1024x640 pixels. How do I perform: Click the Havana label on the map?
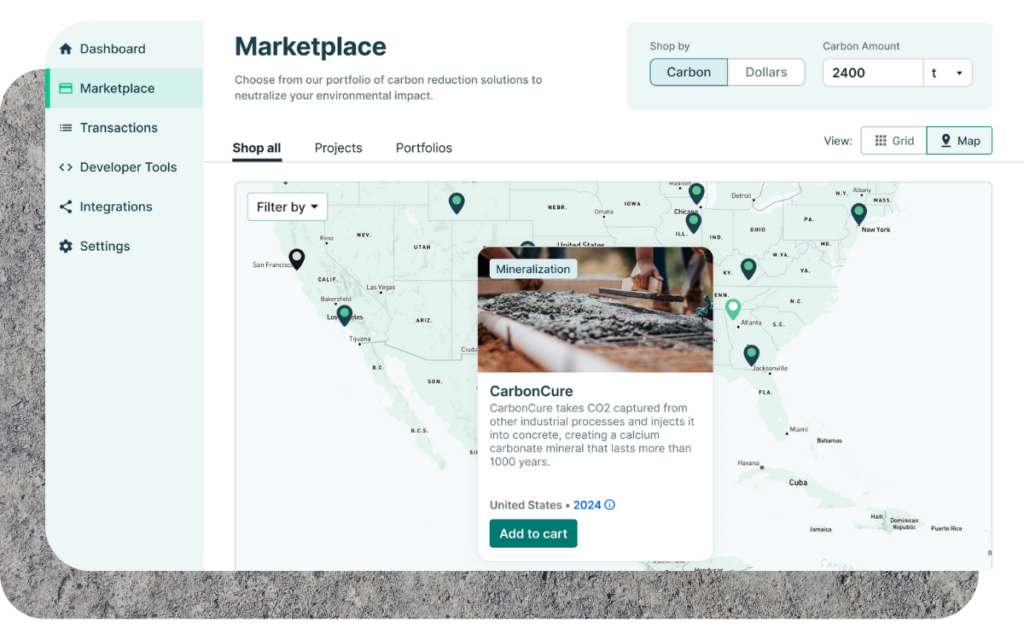pyautogui.click(x=748, y=463)
